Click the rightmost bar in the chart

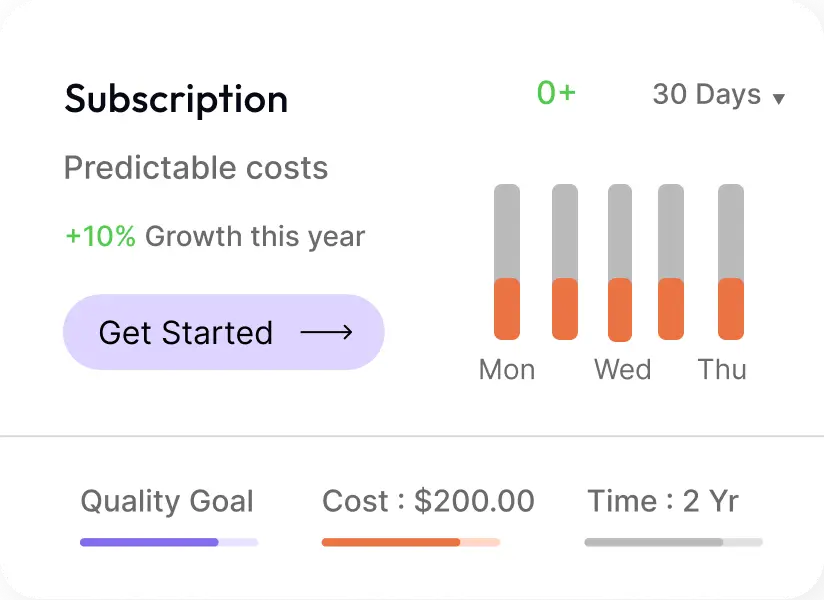click(728, 265)
